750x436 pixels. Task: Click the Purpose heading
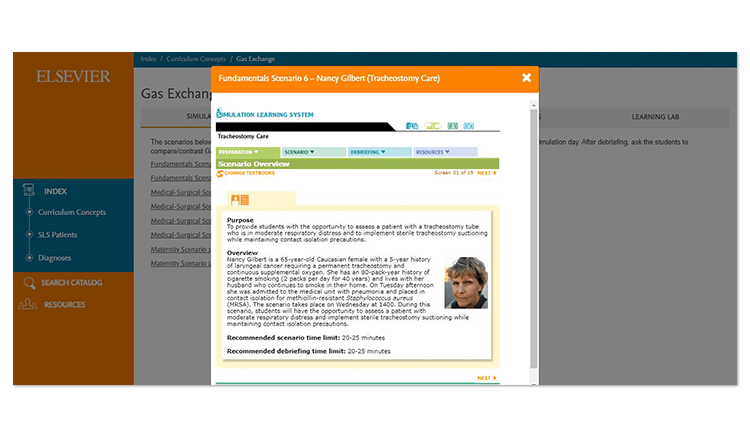[x=240, y=220]
